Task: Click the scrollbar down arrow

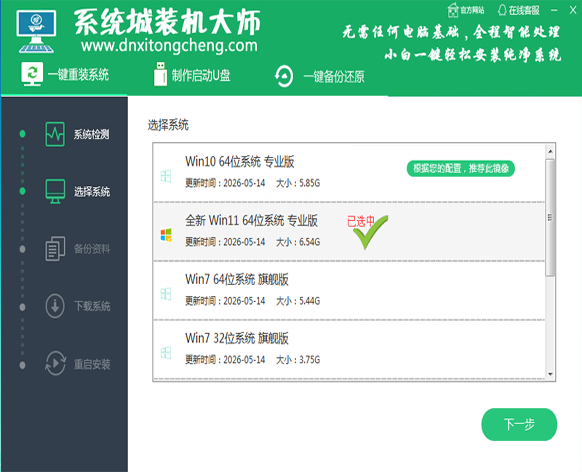Action: (550, 374)
